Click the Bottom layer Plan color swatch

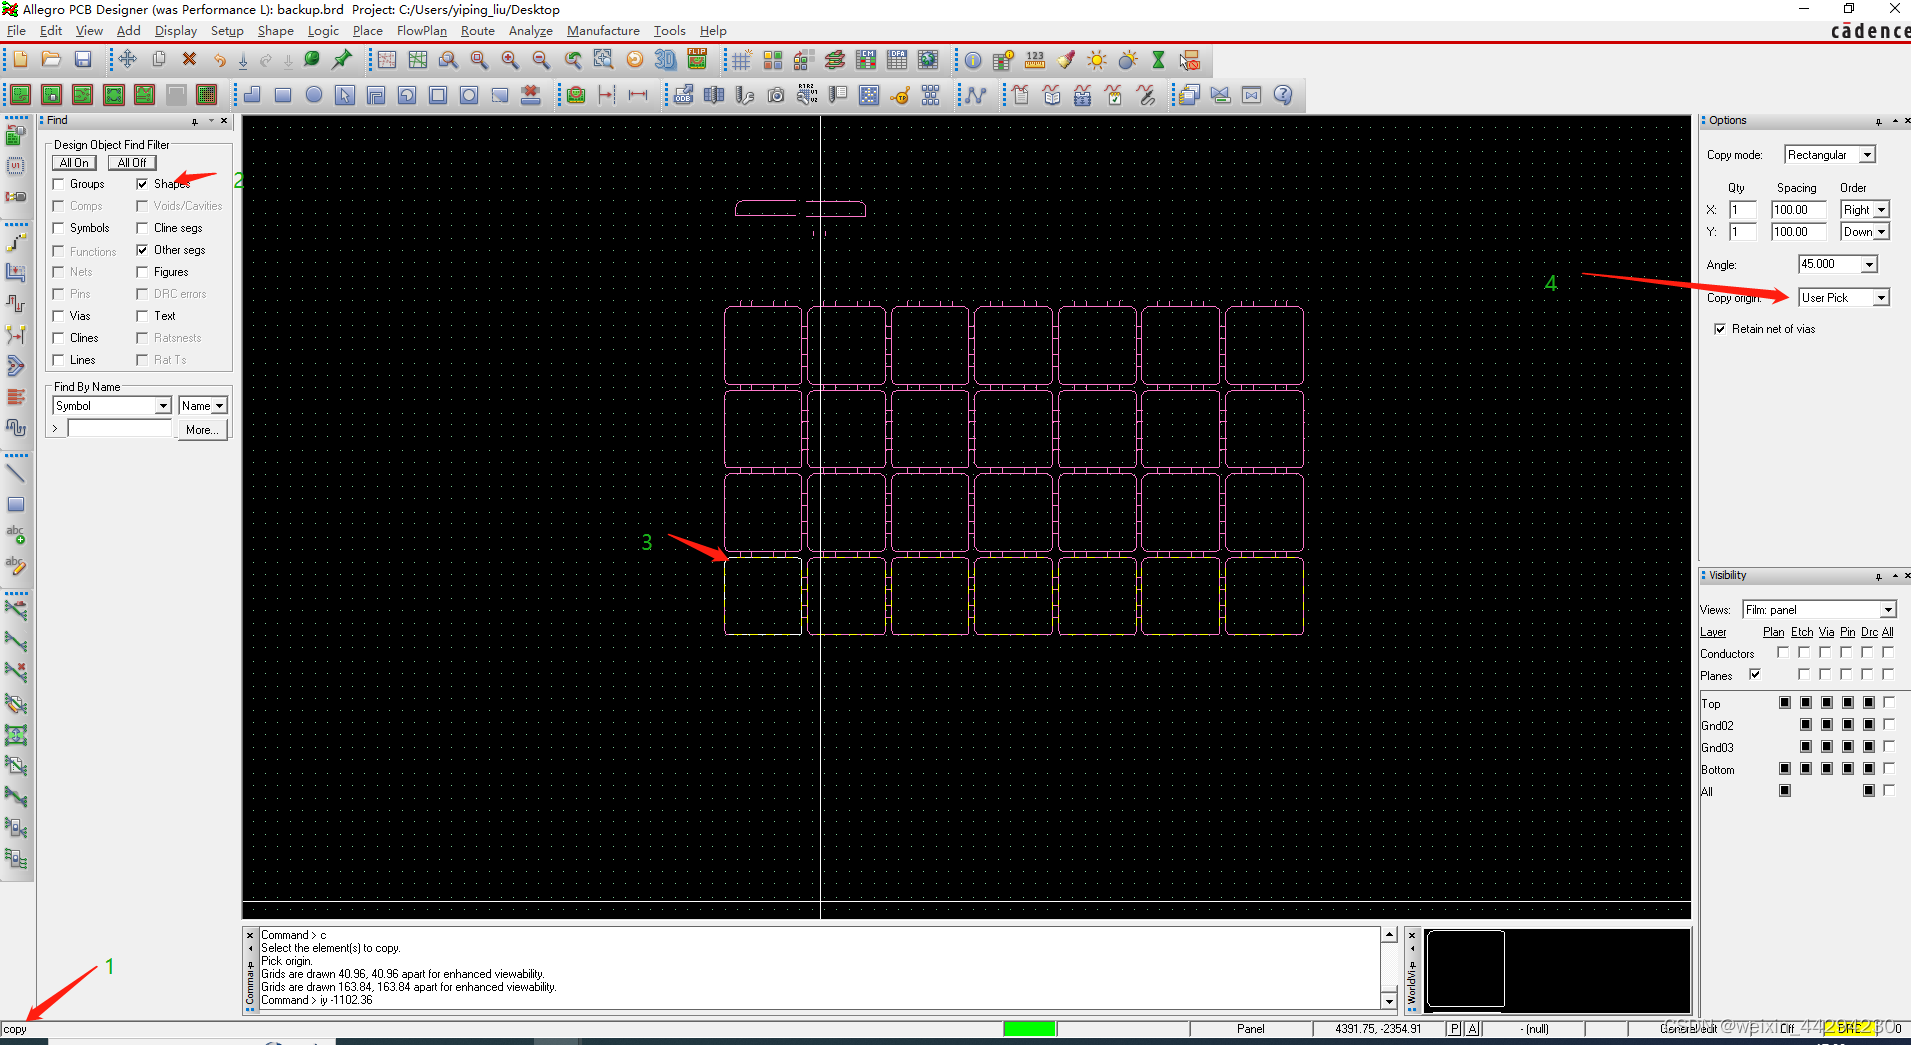click(x=1785, y=769)
